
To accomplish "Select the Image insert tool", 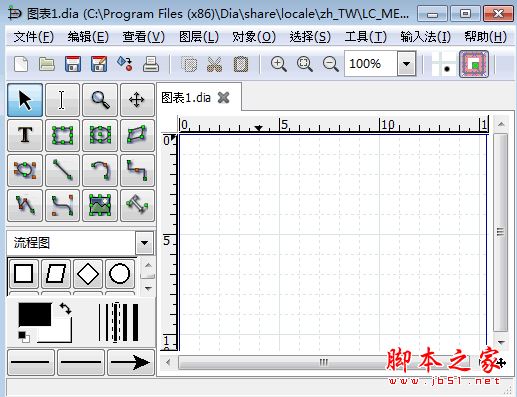I will click(x=100, y=205).
